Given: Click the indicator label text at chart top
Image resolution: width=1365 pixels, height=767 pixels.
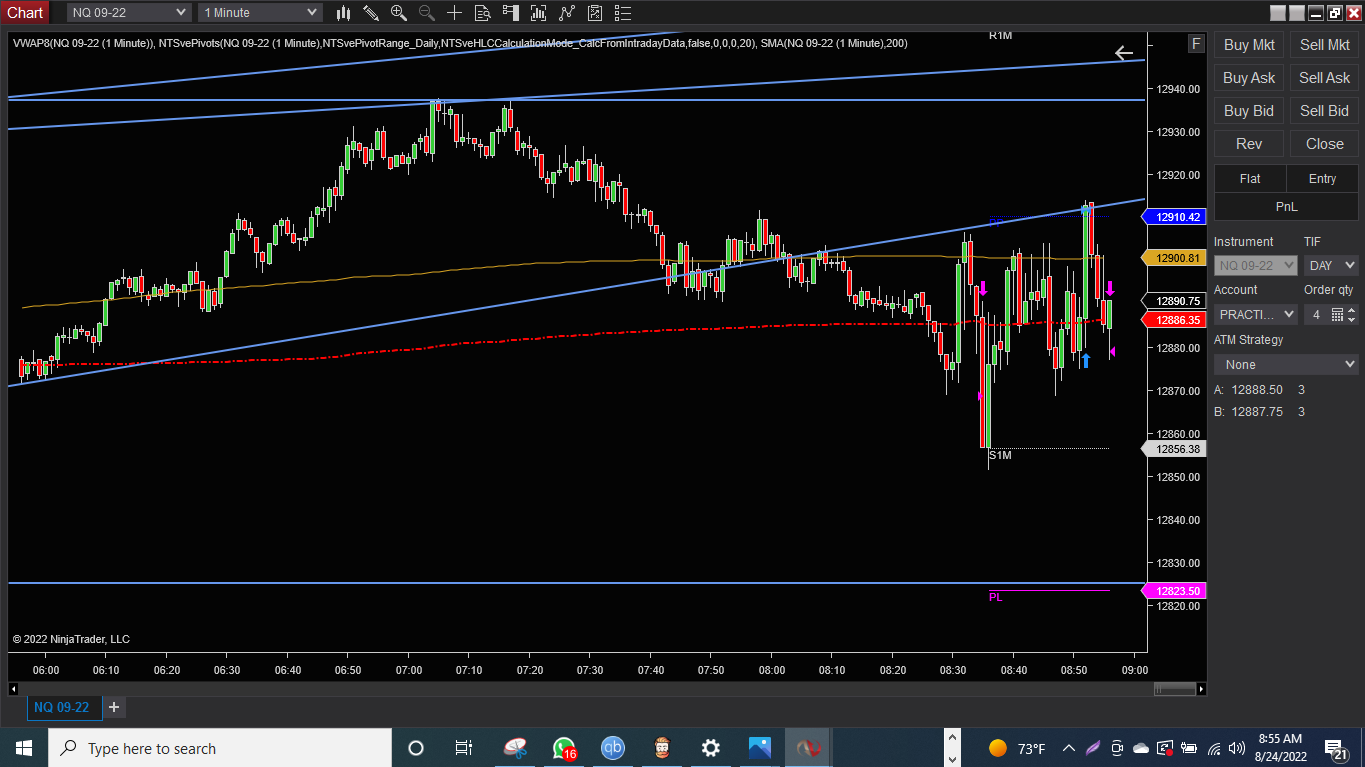Looking at the screenshot, I should [x=460, y=43].
